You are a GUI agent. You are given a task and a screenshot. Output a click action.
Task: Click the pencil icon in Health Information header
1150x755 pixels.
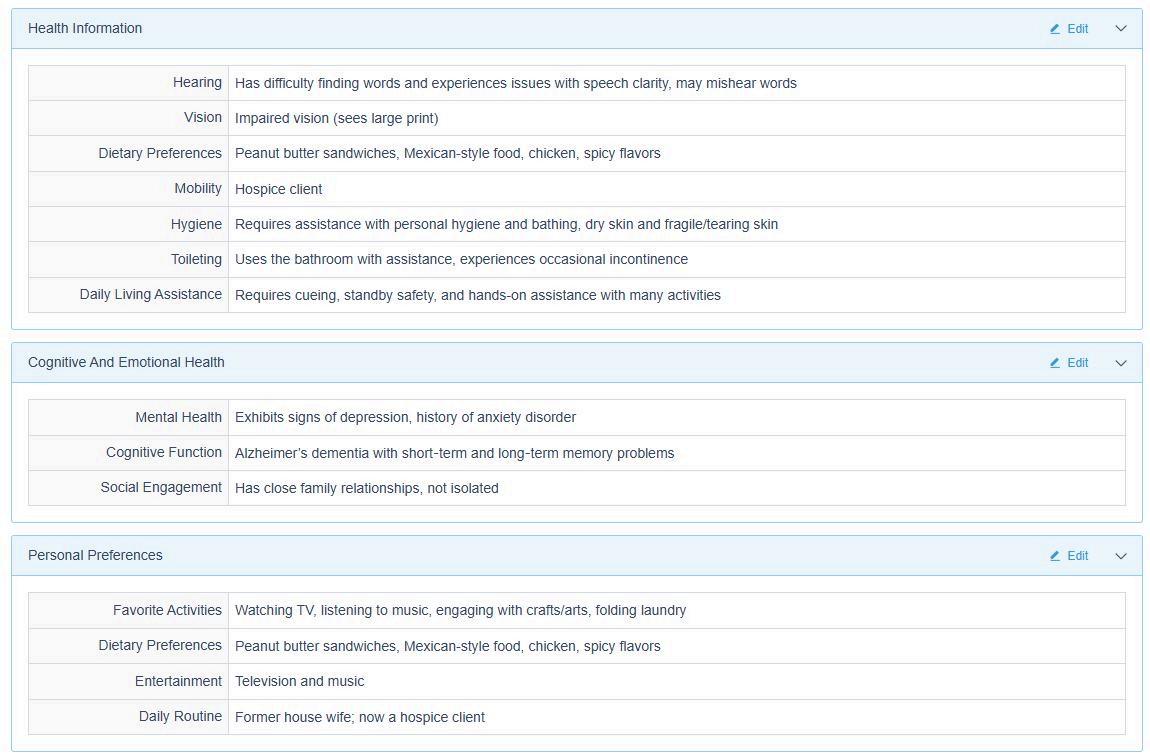coord(1055,29)
